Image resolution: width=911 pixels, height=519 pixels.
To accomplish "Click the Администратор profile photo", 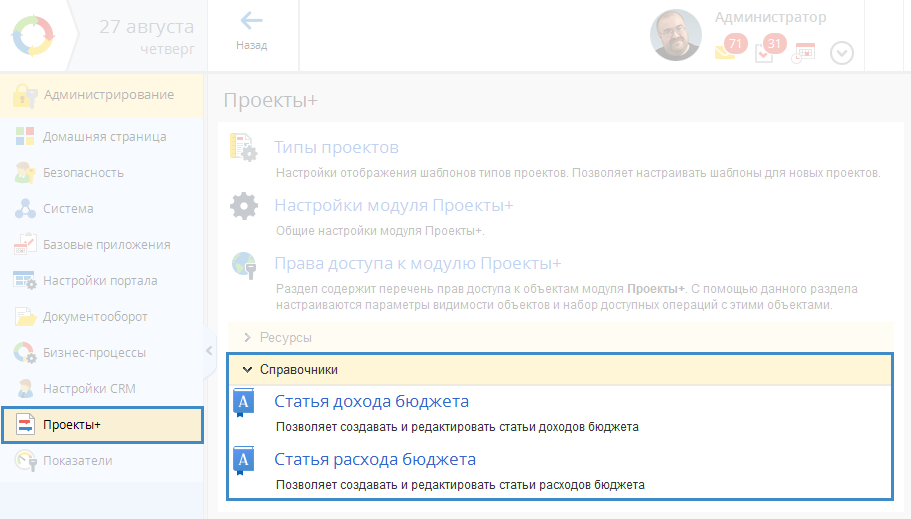I will [675, 36].
